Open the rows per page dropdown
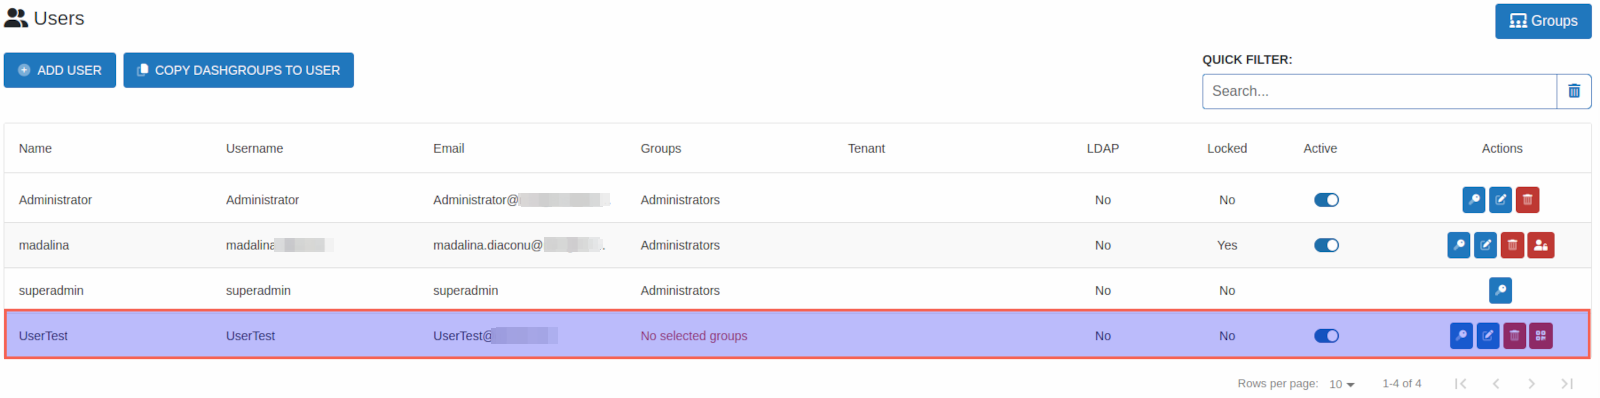This screenshot has height=398, width=1600. [x=1342, y=384]
